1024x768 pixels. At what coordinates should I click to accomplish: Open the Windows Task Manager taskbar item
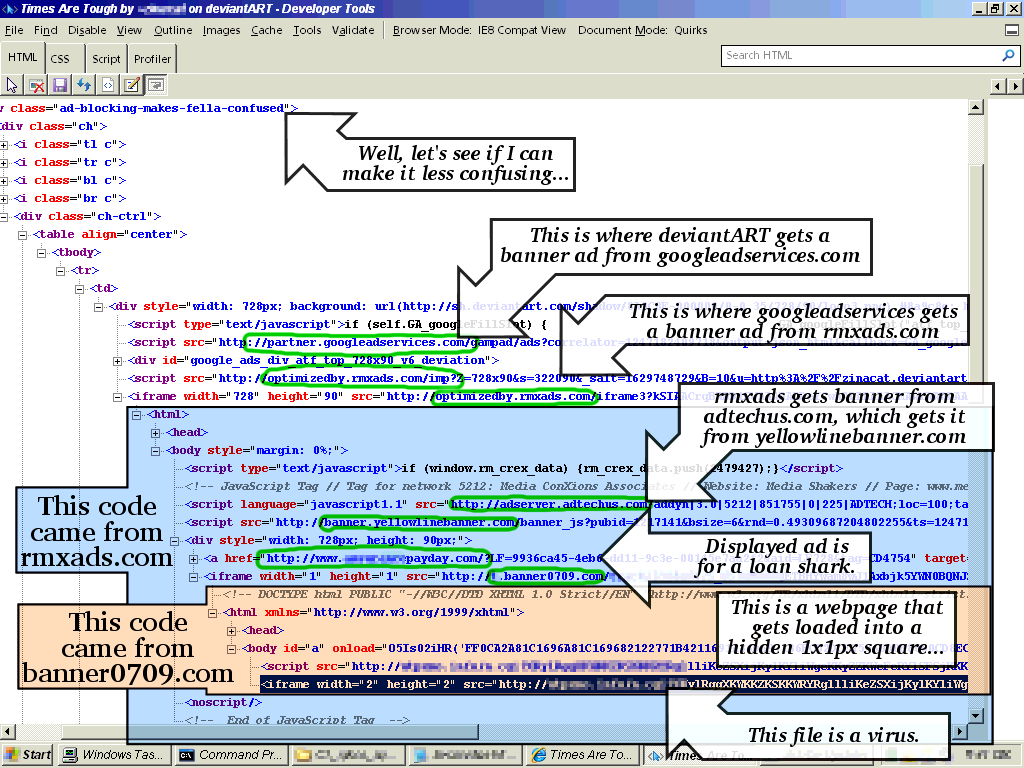(x=115, y=755)
